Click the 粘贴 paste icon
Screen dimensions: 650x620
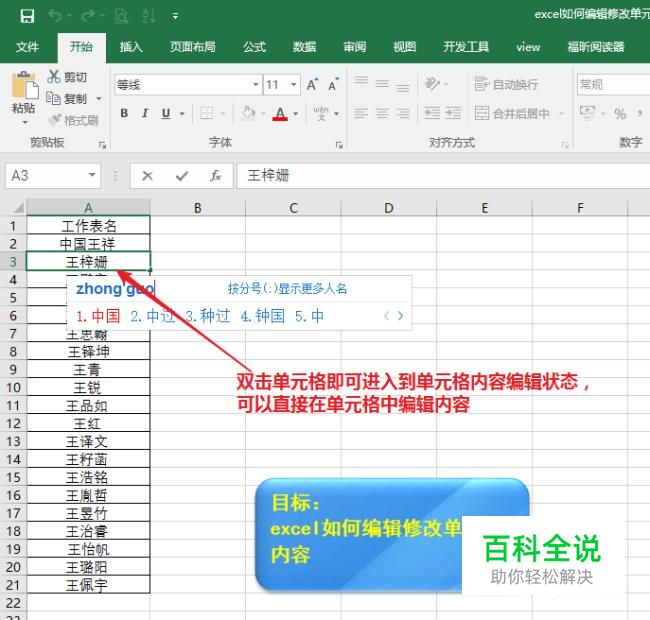(24, 86)
